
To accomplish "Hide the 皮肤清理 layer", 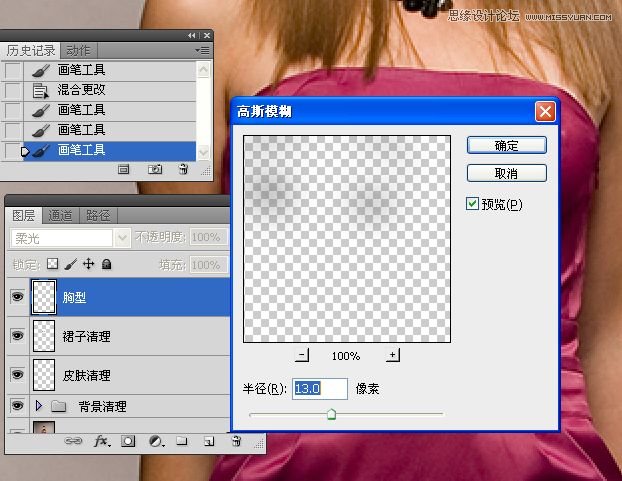I will pyautogui.click(x=17, y=375).
